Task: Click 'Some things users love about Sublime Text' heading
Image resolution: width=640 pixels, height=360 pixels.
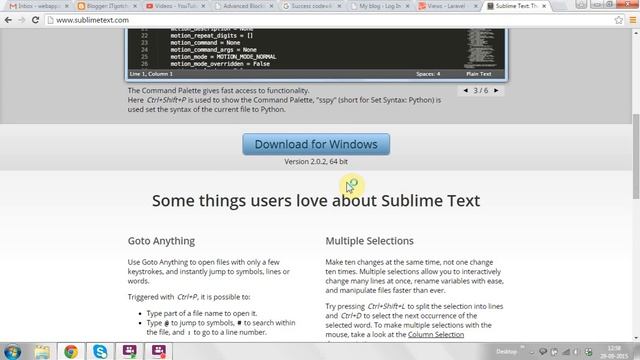Action: point(316,201)
